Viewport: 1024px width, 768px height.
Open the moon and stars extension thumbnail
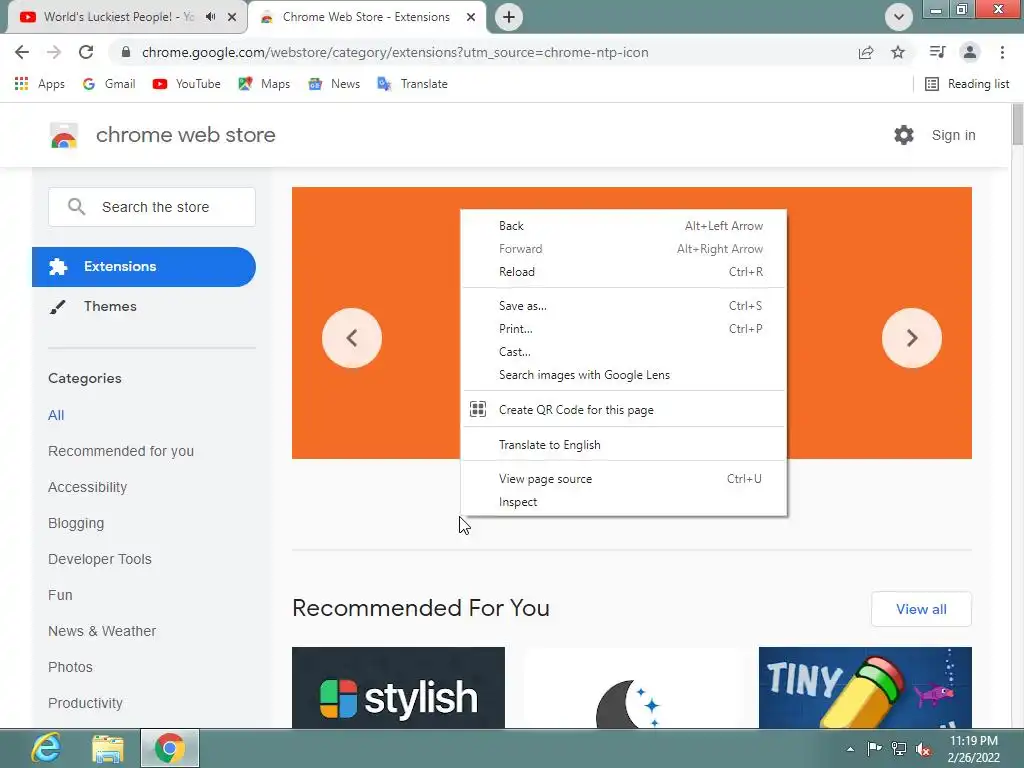coord(632,688)
